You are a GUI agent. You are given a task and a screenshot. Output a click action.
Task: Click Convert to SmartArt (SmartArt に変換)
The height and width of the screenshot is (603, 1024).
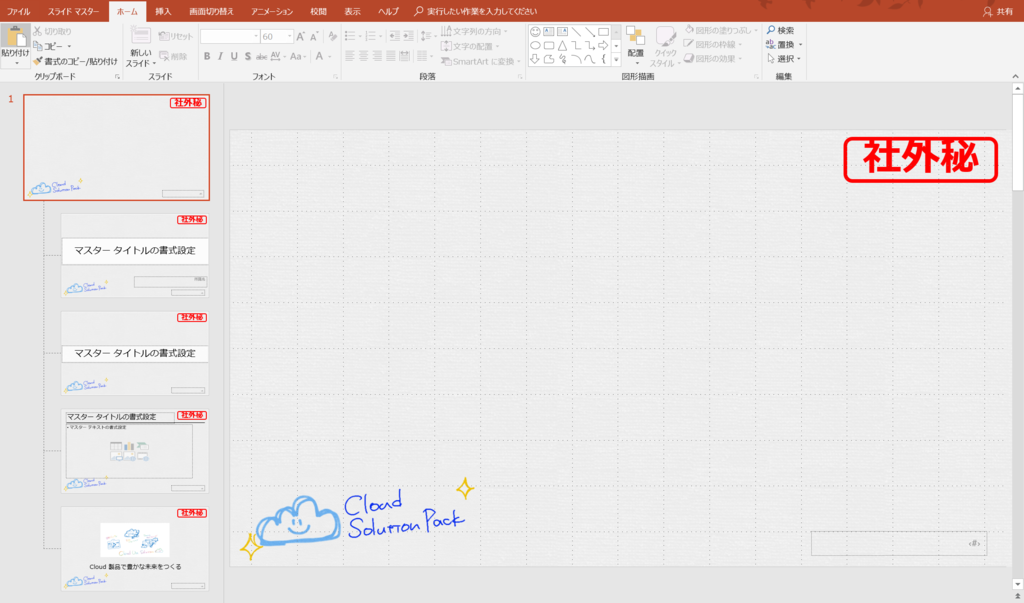point(481,61)
